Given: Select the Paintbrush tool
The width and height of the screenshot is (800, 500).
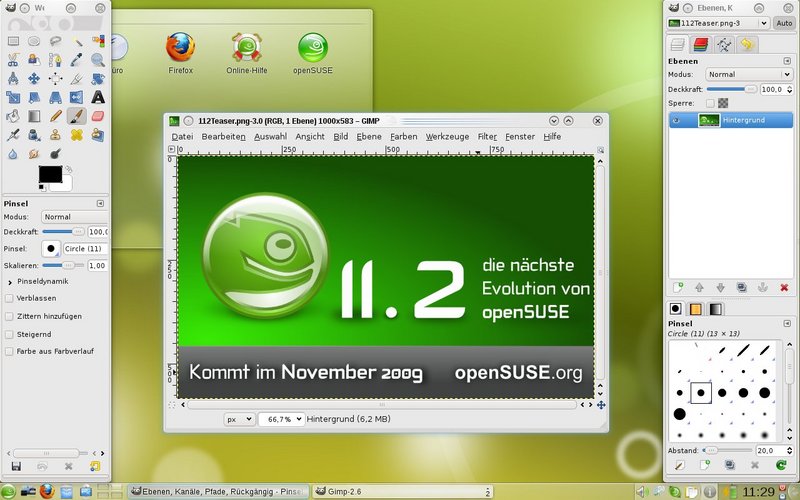Looking at the screenshot, I should click(x=77, y=116).
